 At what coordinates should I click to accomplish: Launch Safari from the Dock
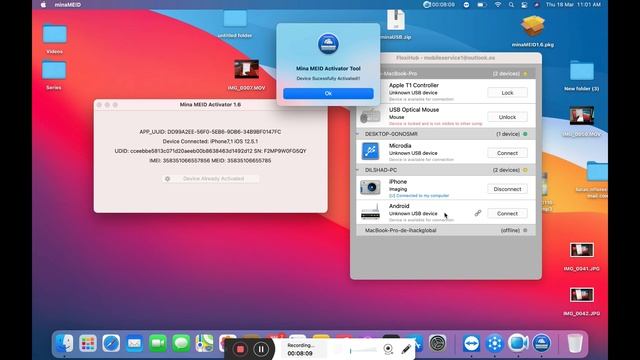[x=111, y=343]
